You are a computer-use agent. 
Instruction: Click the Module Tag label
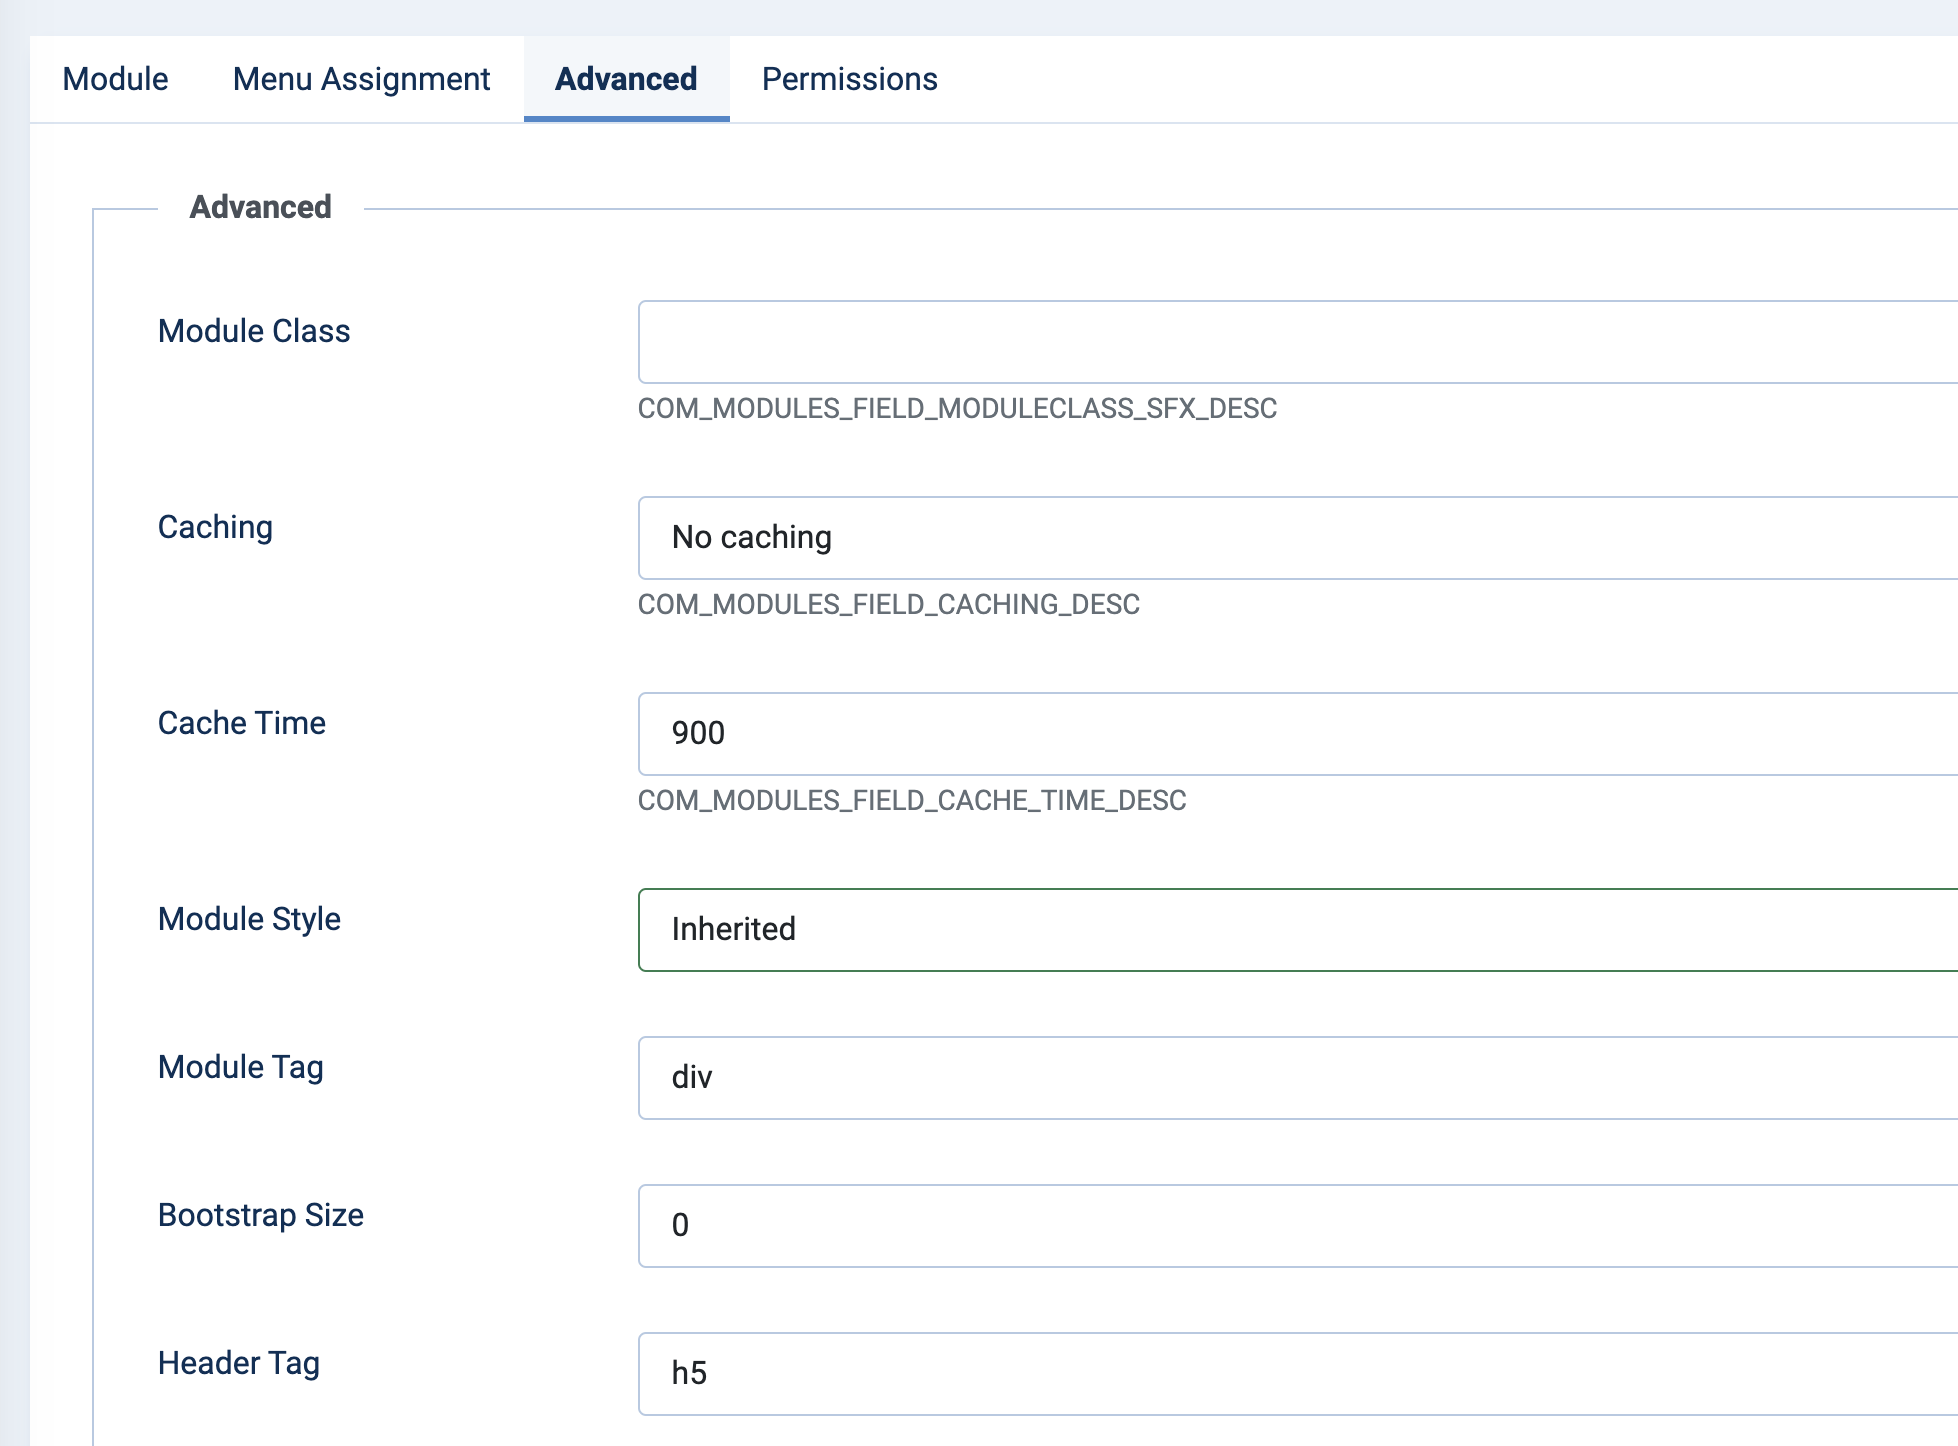pos(239,1067)
